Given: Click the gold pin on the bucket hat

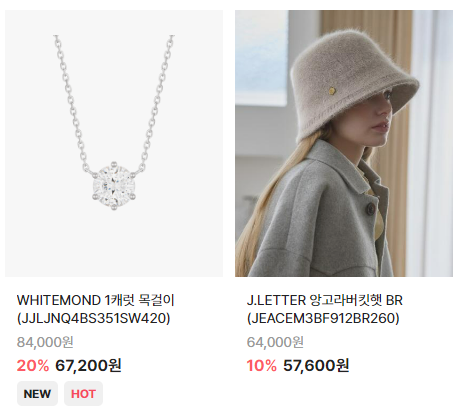Looking at the screenshot, I should [x=332, y=90].
